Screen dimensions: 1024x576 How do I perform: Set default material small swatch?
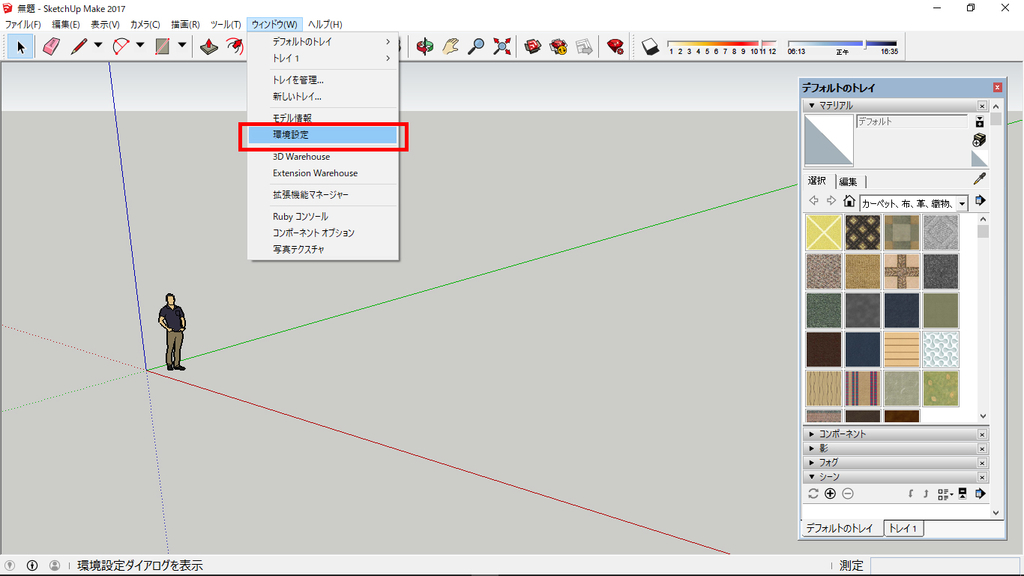coord(979,159)
